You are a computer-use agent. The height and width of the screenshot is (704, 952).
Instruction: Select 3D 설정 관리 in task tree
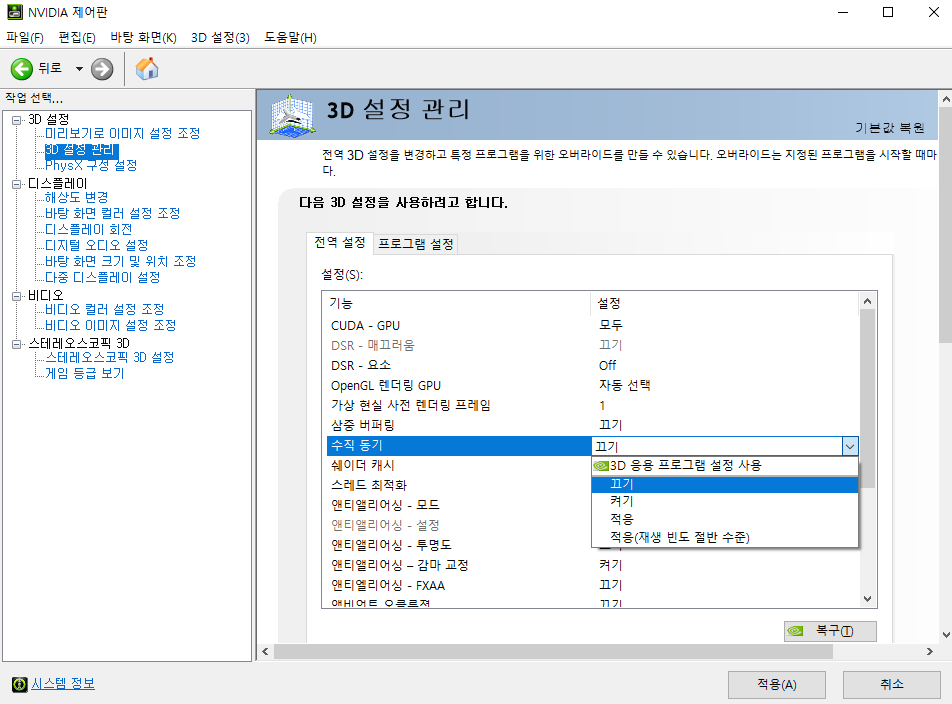(x=81, y=149)
